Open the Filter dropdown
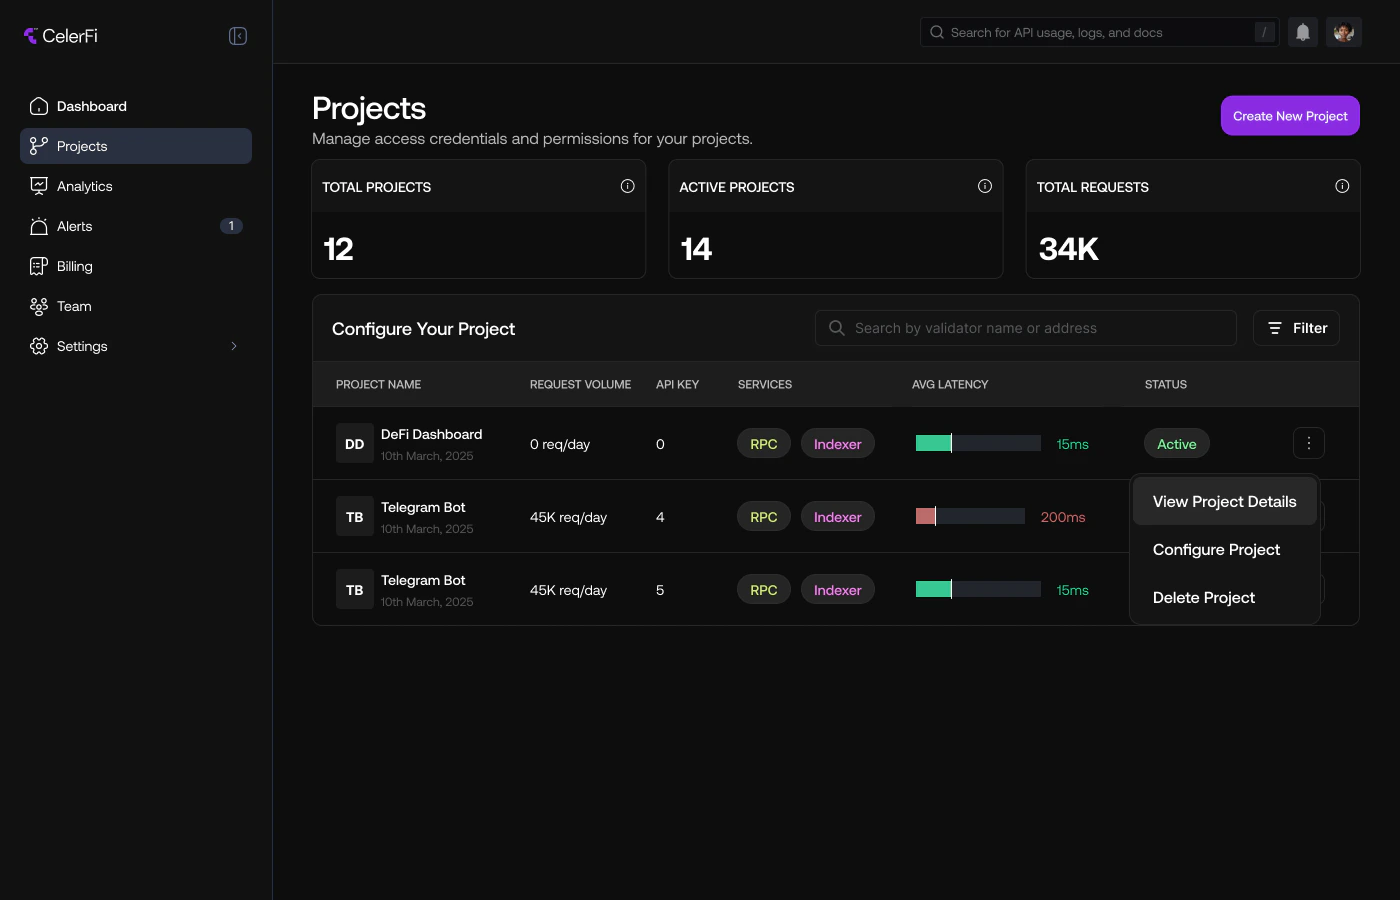 [x=1296, y=328]
